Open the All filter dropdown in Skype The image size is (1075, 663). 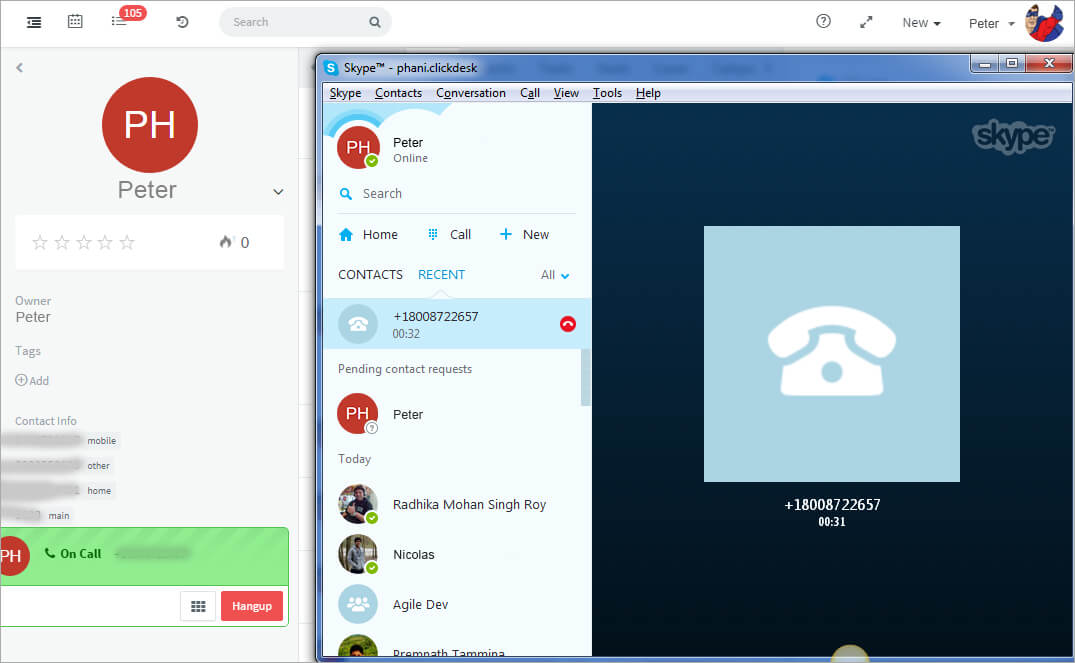555,275
